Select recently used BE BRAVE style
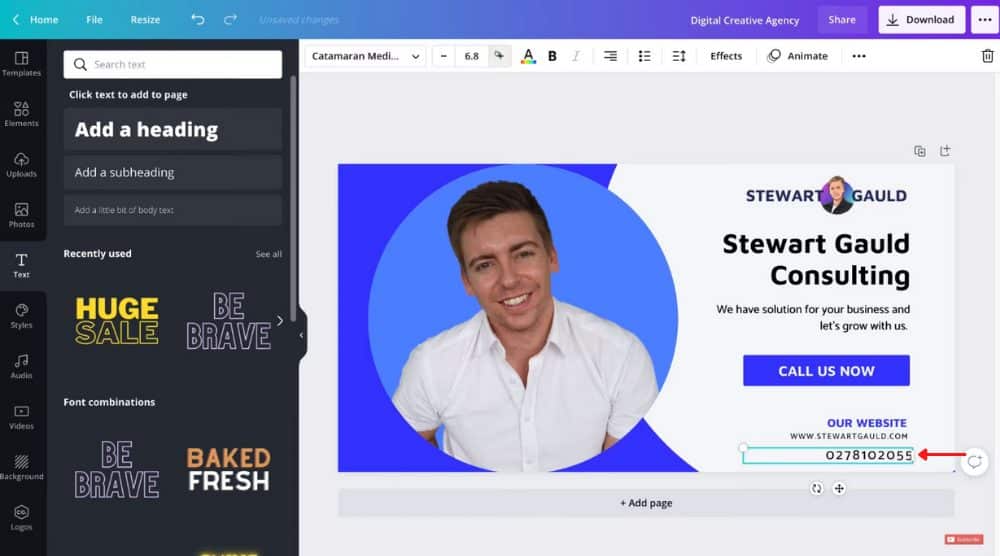Viewport: 1000px width, 556px height. coord(228,321)
